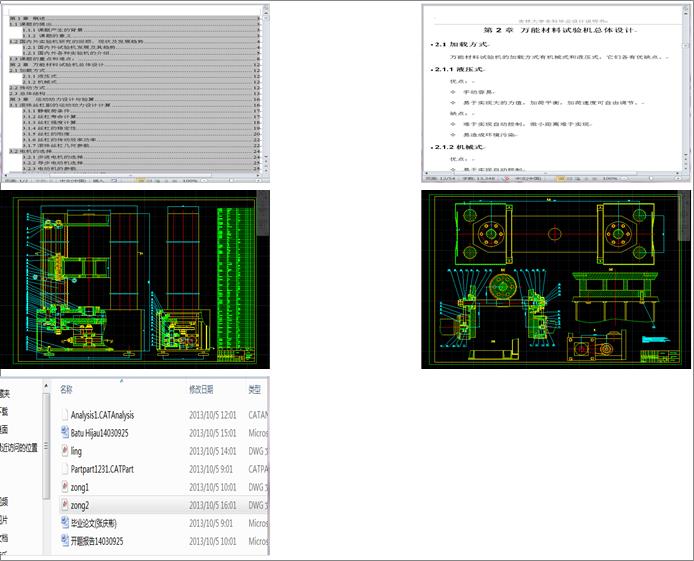The width and height of the screenshot is (694, 561).
Task: Sort files by the 名称 column header
Action: [x=66, y=389]
